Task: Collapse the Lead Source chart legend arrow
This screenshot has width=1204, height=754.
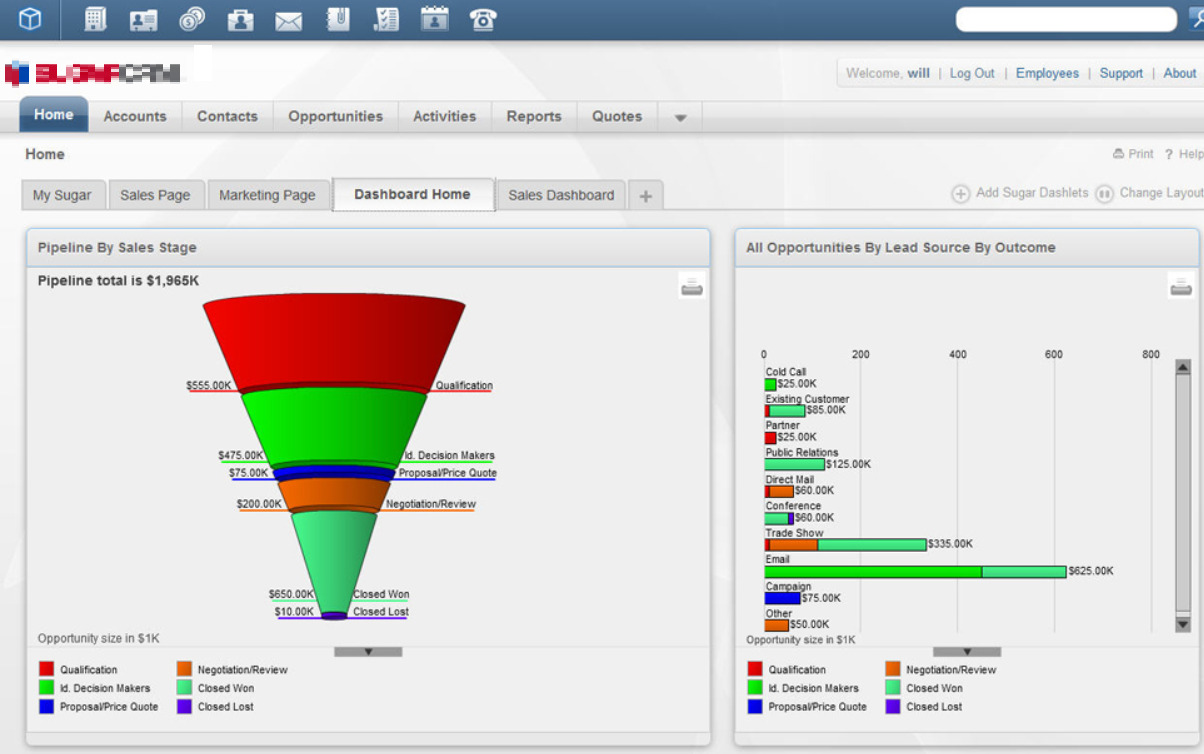Action: [x=967, y=651]
